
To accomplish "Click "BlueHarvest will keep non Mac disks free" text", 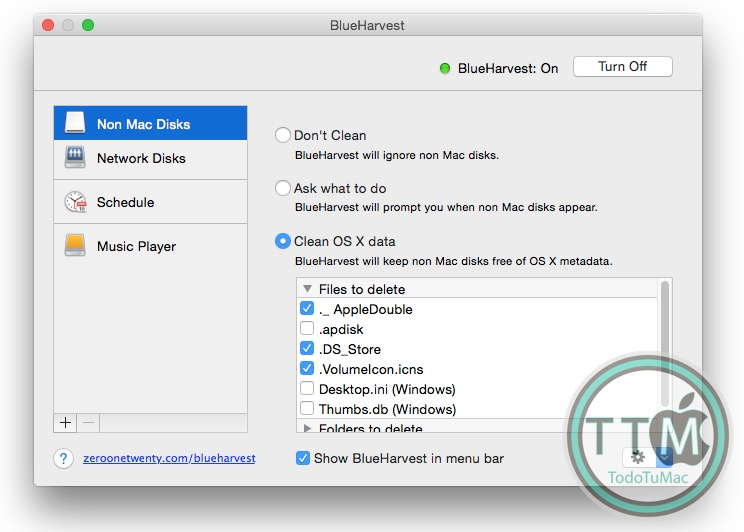I will [454, 261].
